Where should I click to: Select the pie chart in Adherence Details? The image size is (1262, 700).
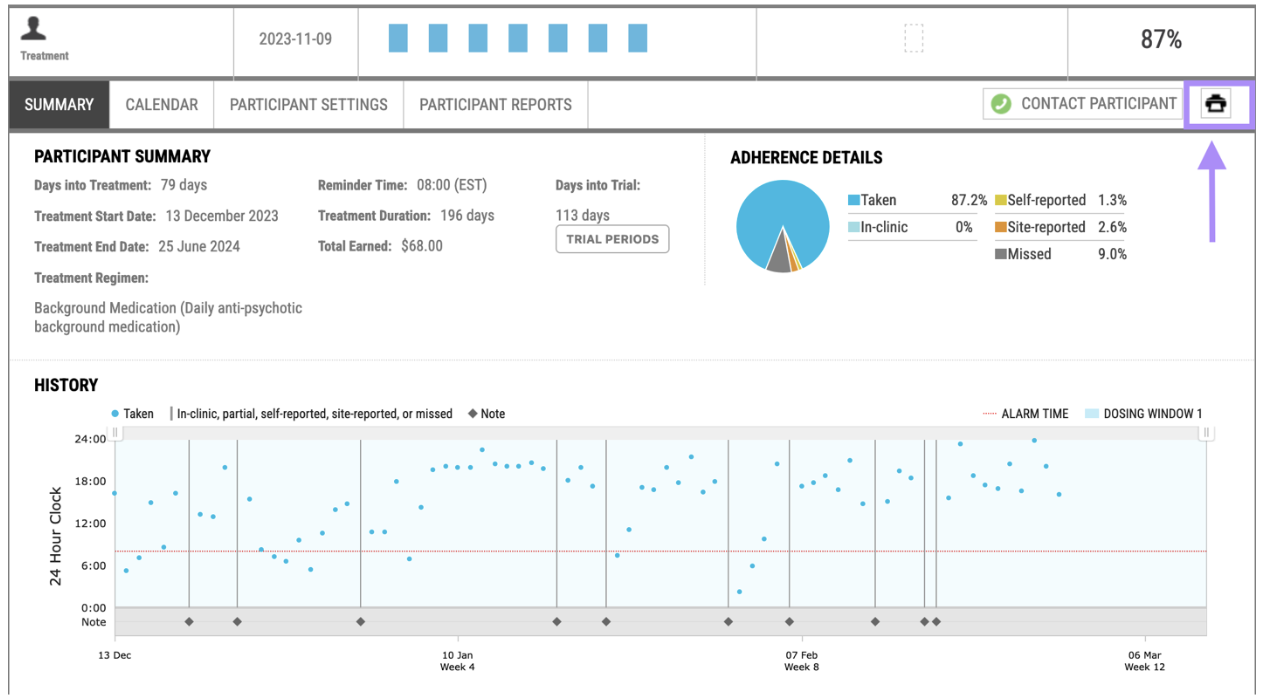[x=782, y=225]
